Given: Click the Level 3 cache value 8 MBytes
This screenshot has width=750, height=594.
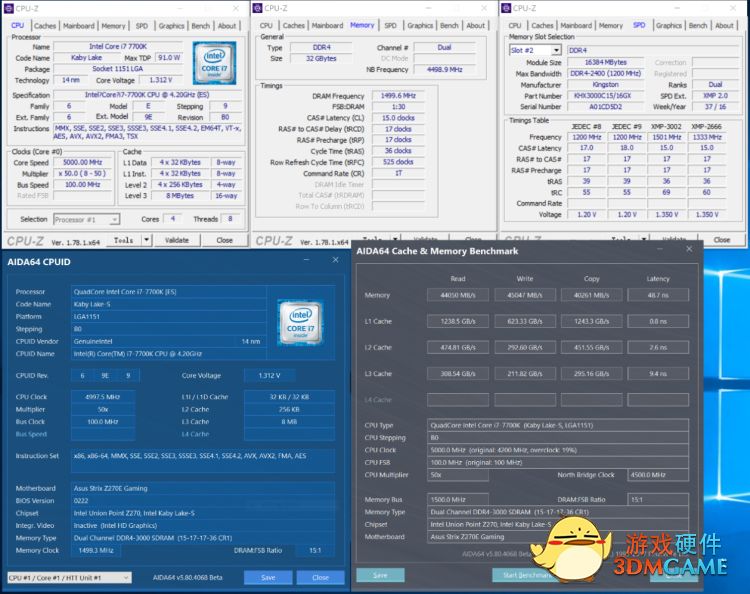Looking at the screenshot, I should coord(180,196).
